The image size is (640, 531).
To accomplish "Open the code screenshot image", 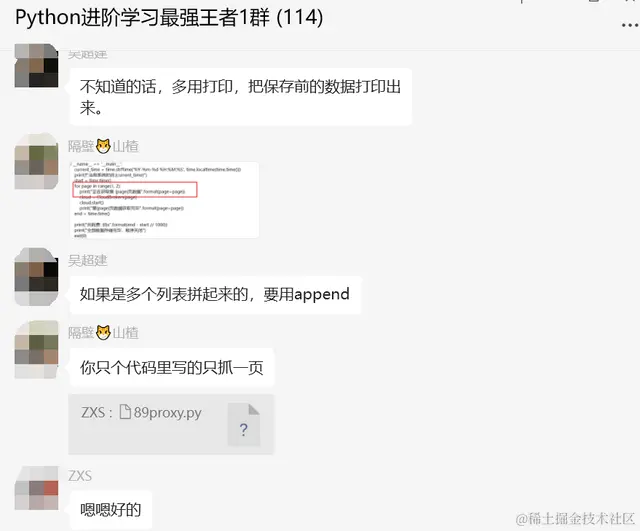I will tap(164, 200).
